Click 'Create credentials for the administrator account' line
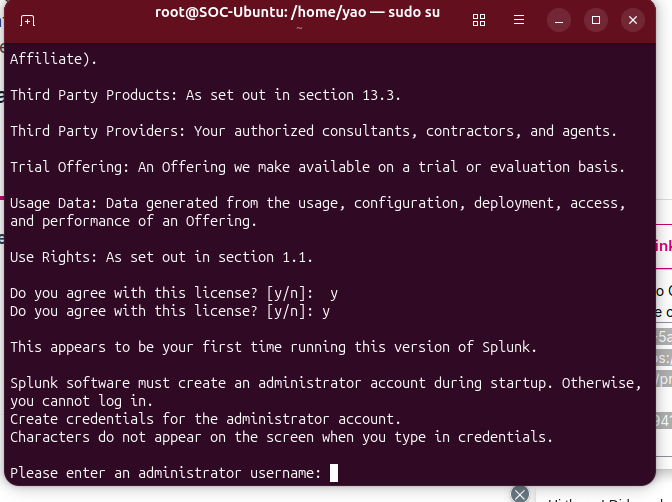Image resolution: width=672 pixels, height=502 pixels. tap(205, 419)
